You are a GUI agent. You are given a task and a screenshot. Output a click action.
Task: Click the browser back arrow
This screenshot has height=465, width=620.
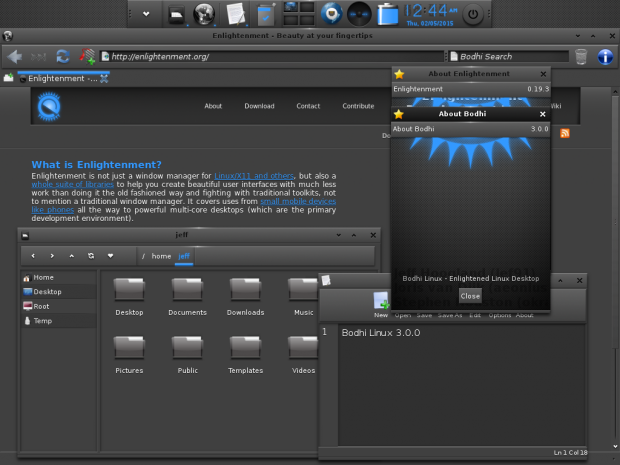[x=16, y=56]
